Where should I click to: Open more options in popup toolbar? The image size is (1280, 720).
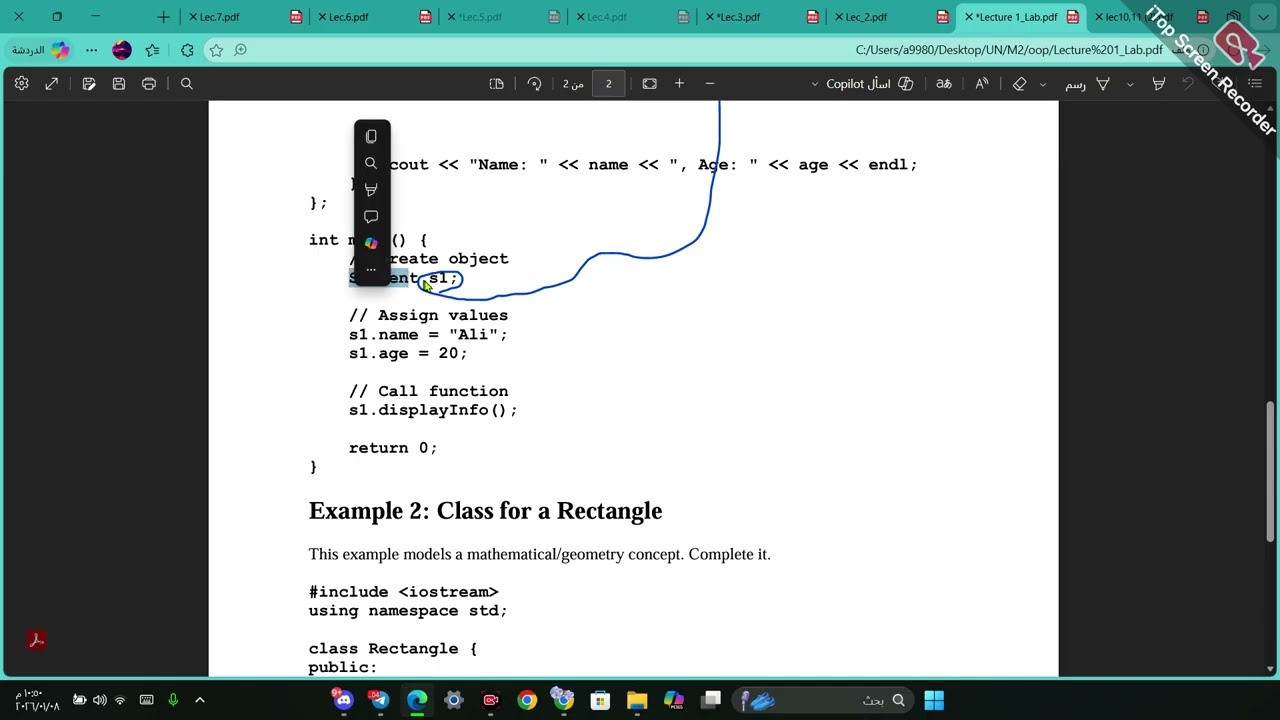371,269
